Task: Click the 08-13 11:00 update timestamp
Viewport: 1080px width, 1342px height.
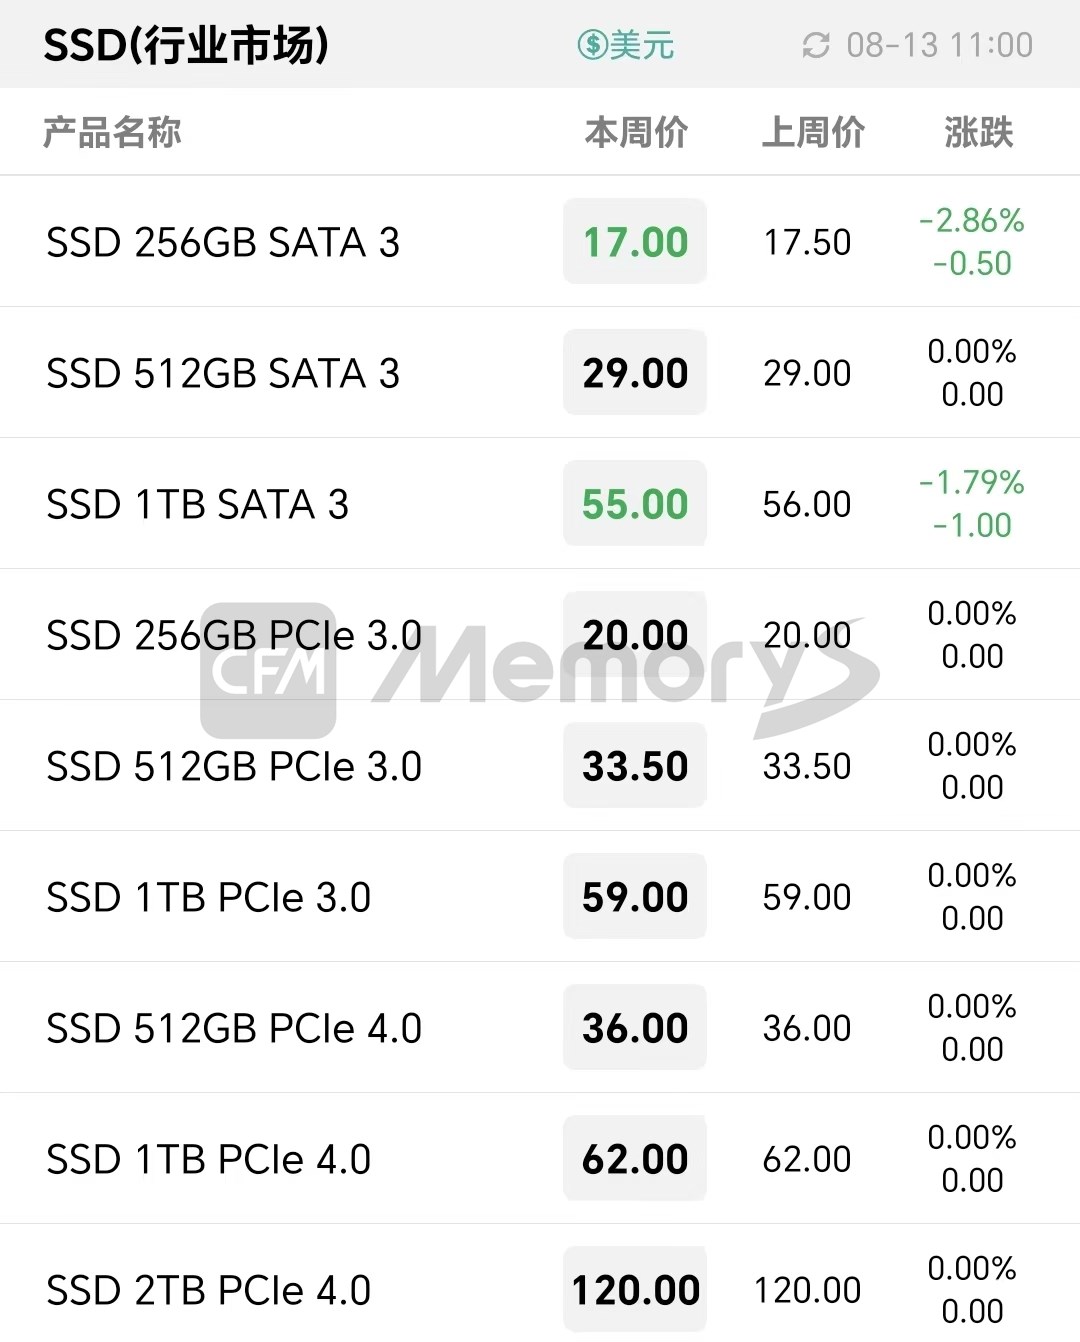Action: tap(940, 45)
